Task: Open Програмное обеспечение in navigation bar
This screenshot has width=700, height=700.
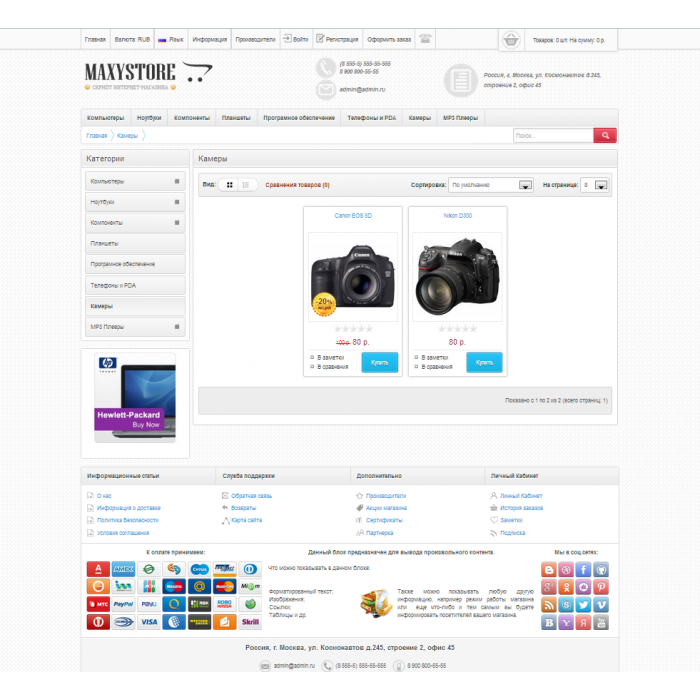Action: pos(299,118)
